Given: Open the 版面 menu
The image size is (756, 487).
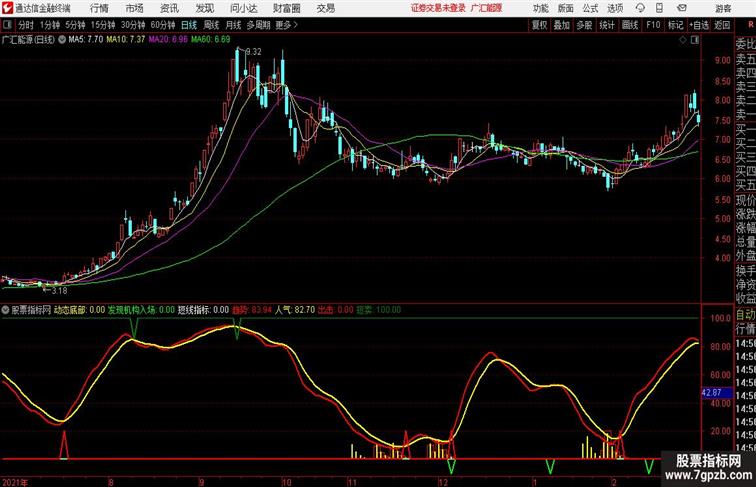Looking at the screenshot, I should point(566,8).
